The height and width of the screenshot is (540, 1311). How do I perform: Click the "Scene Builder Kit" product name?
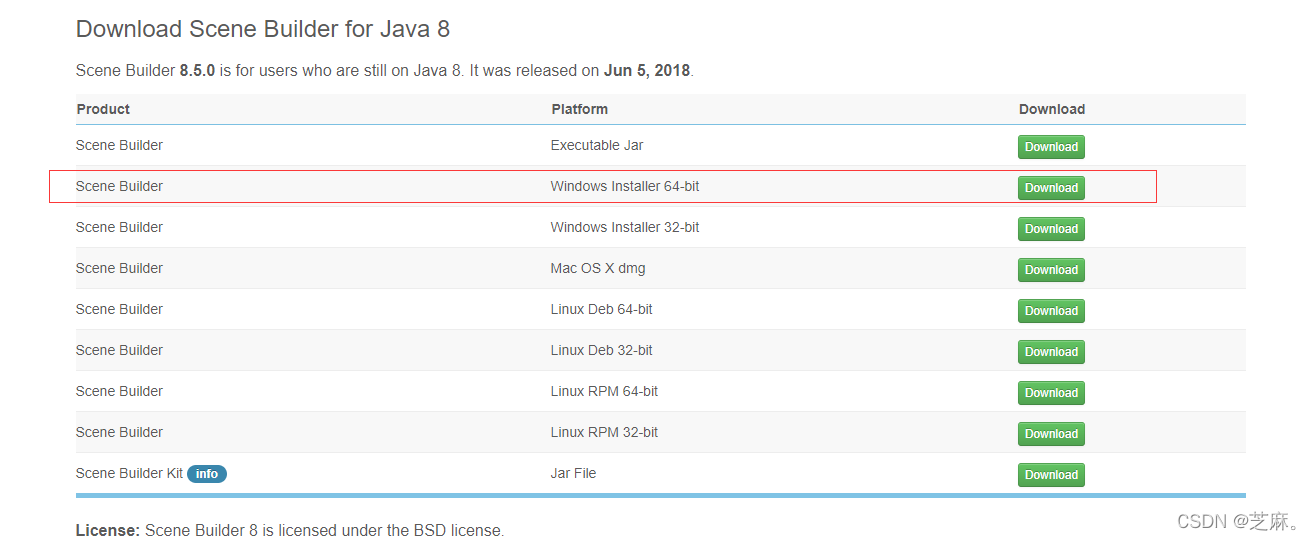pos(130,473)
